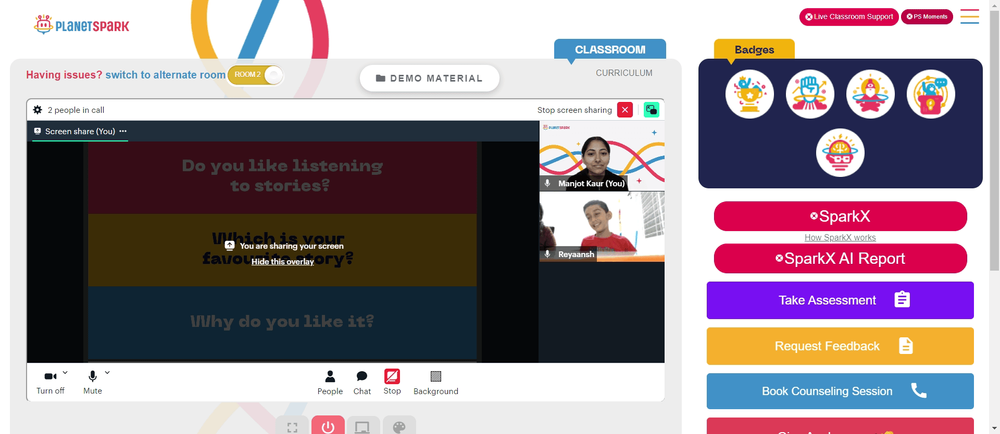
Task: Click the monitor screen icon button
Action: click(363, 427)
